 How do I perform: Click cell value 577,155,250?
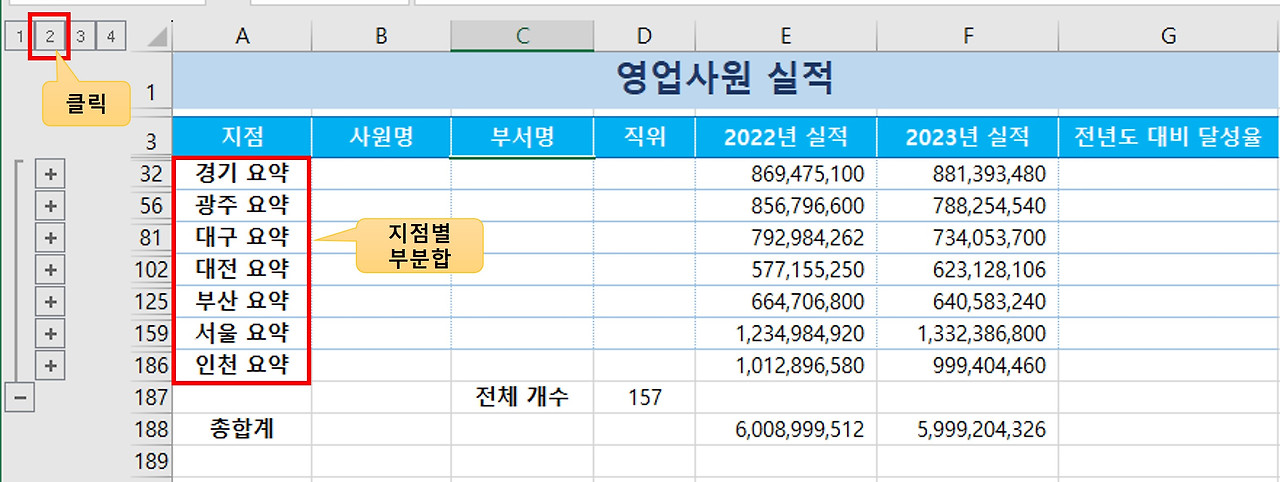pyautogui.click(x=786, y=269)
